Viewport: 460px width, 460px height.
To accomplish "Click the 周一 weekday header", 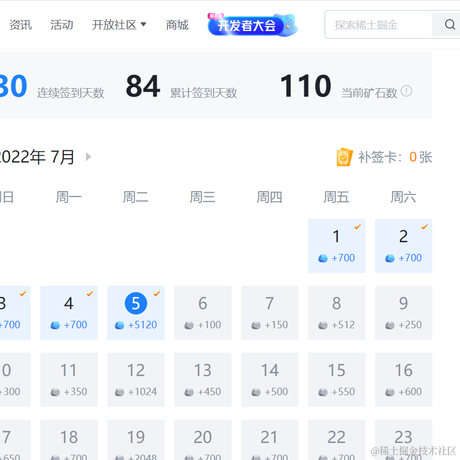I will click(69, 197).
